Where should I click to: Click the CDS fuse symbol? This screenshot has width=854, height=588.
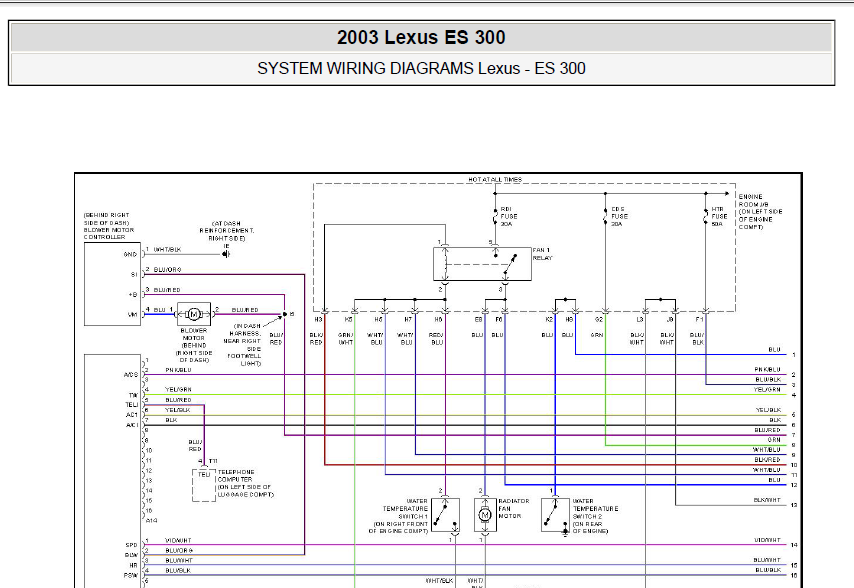coord(605,216)
